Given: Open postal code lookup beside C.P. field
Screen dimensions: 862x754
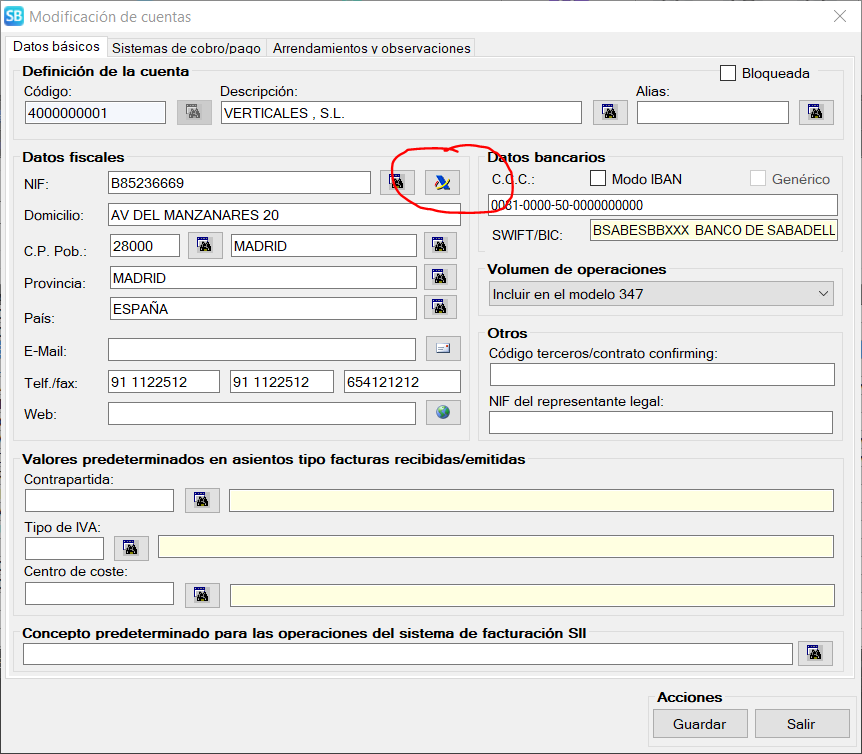Looking at the screenshot, I should [204, 245].
